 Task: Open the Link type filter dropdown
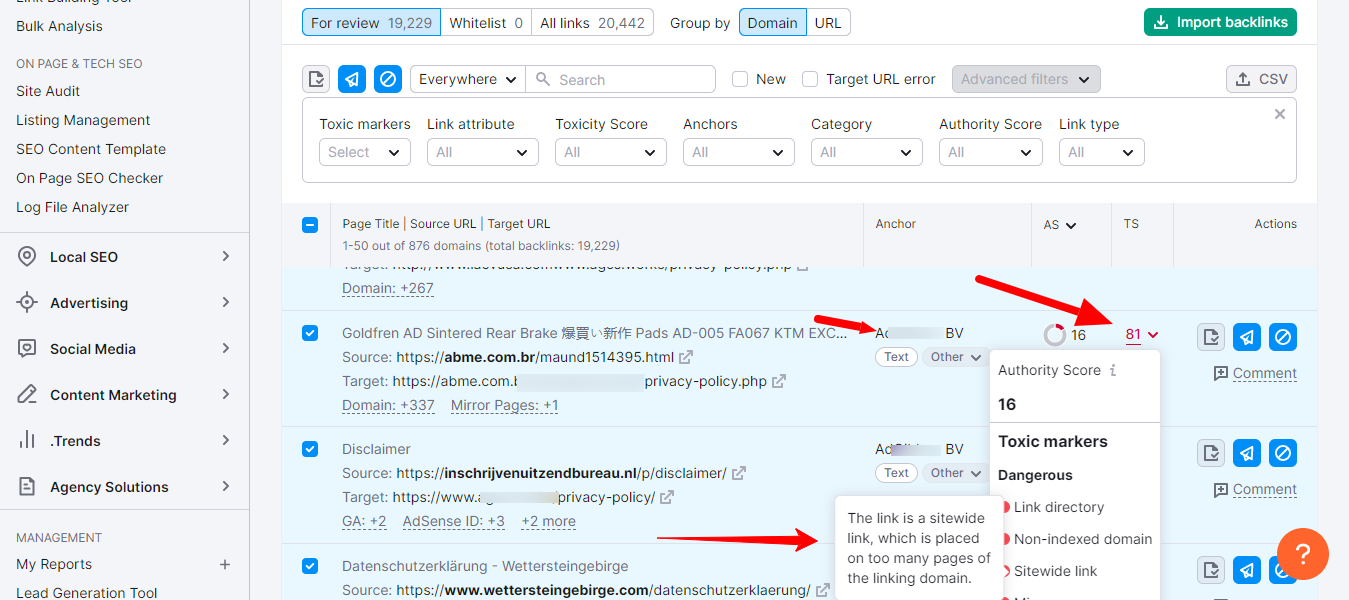click(1102, 152)
